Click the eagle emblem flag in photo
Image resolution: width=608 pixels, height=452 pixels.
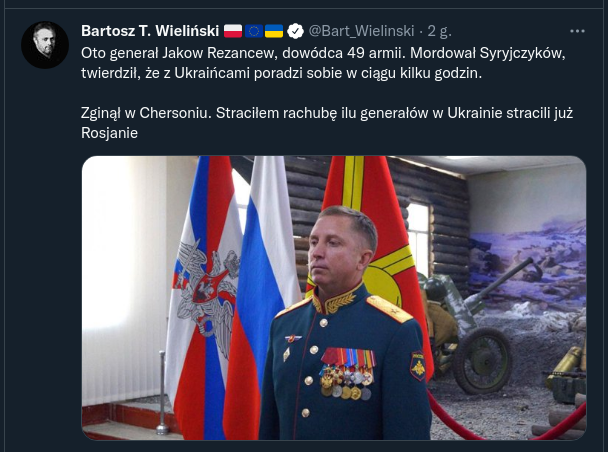202,298
